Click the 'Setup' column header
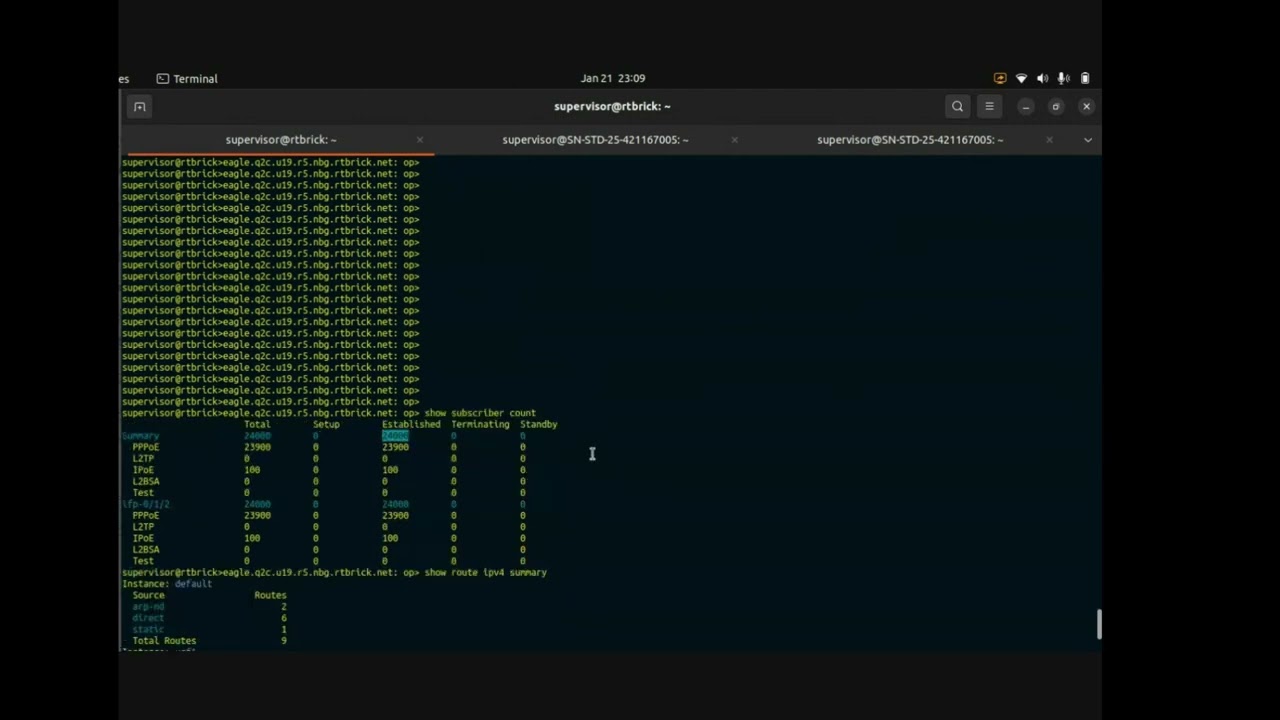1280x720 pixels. pos(326,425)
